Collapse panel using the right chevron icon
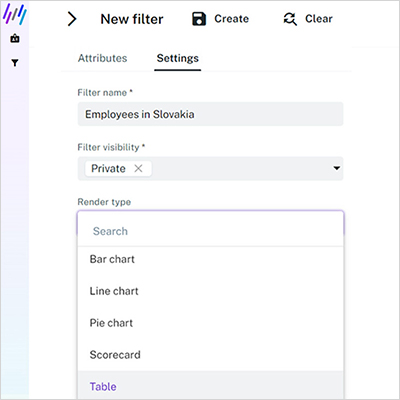 pyautogui.click(x=72, y=19)
